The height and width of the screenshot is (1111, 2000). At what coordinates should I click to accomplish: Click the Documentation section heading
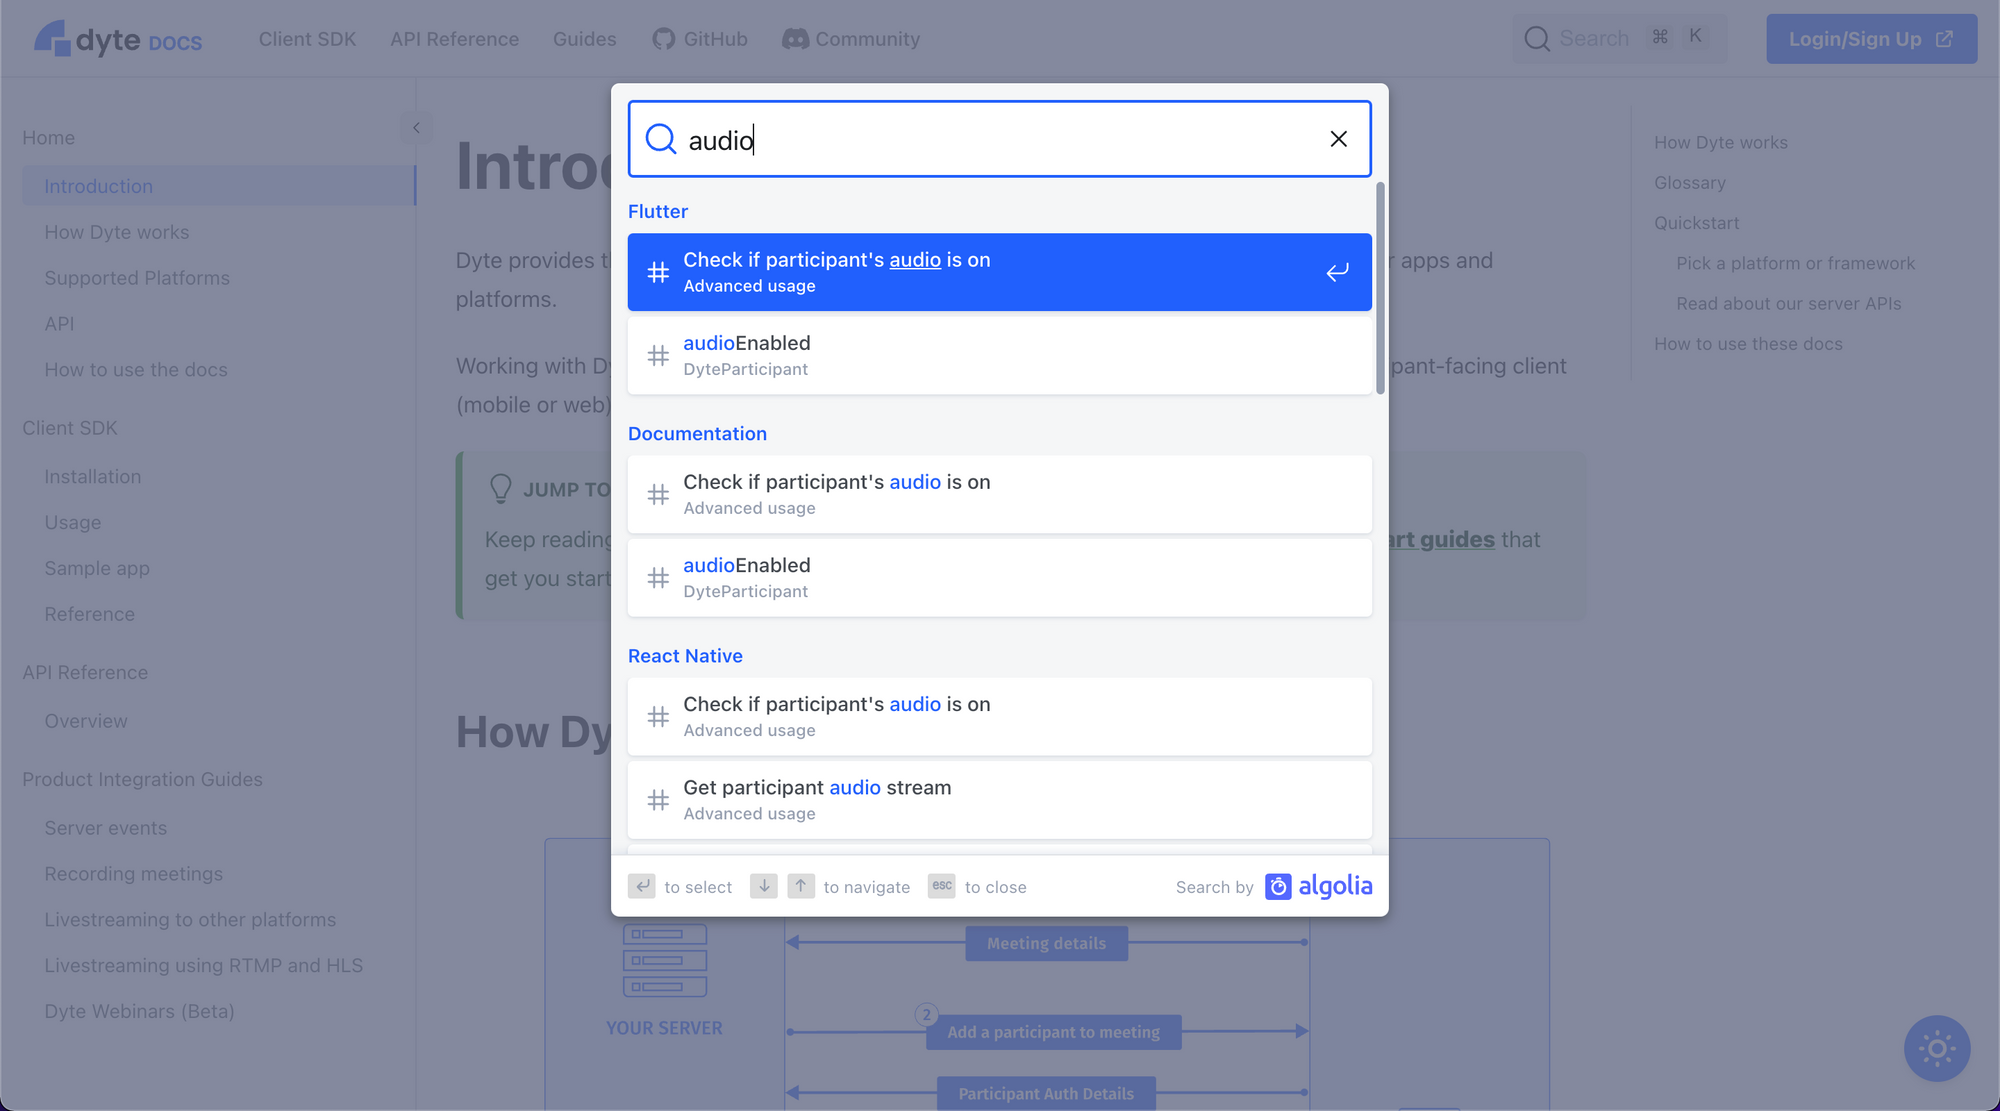697,433
